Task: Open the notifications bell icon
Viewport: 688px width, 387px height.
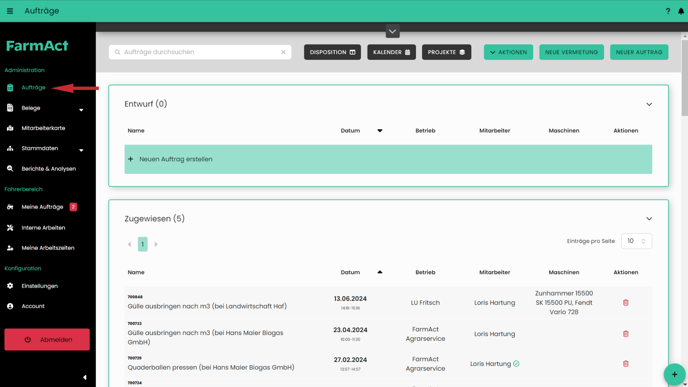Action: (681, 11)
